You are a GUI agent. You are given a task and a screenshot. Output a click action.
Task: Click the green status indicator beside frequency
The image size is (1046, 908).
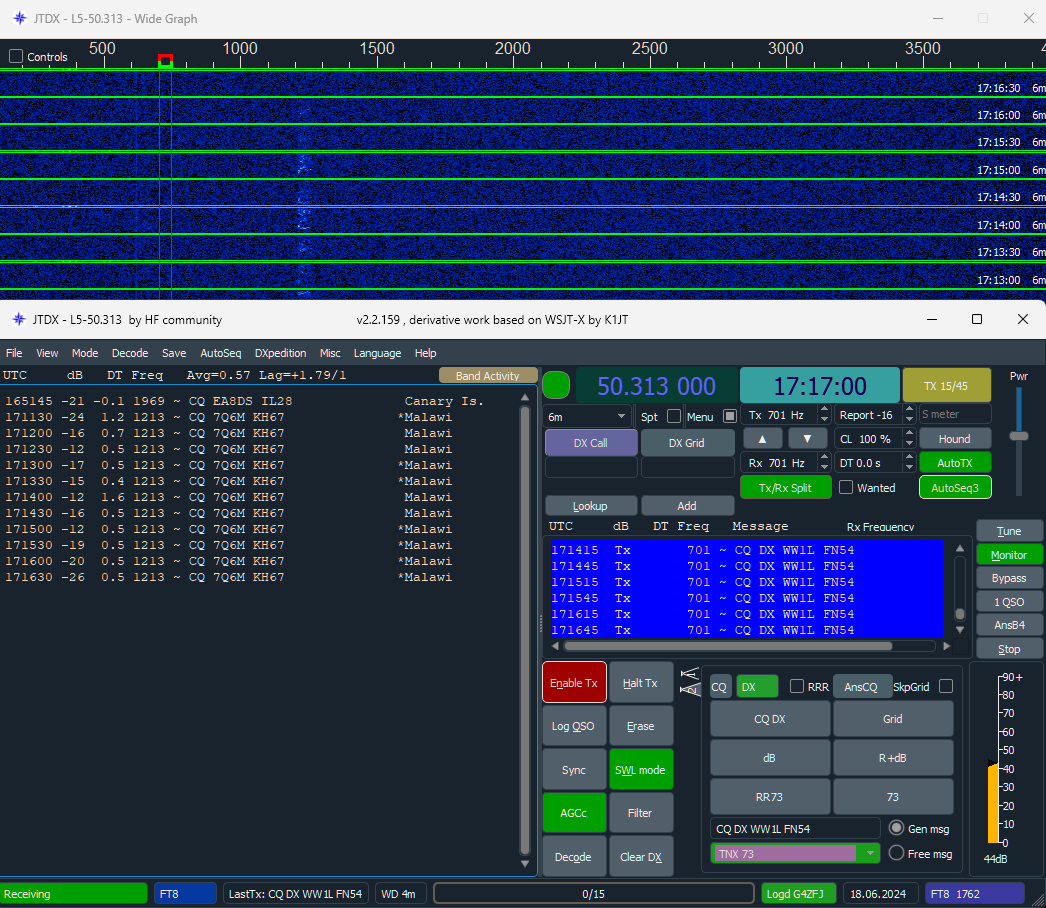(556, 386)
